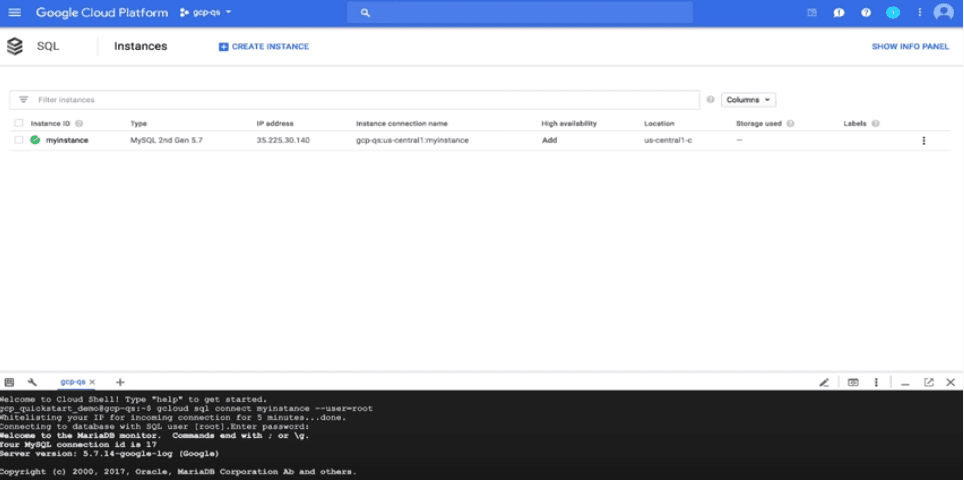Image resolution: width=964 pixels, height=480 pixels.
Task: Tick the select-all checkbox in table header
Action: [19, 124]
